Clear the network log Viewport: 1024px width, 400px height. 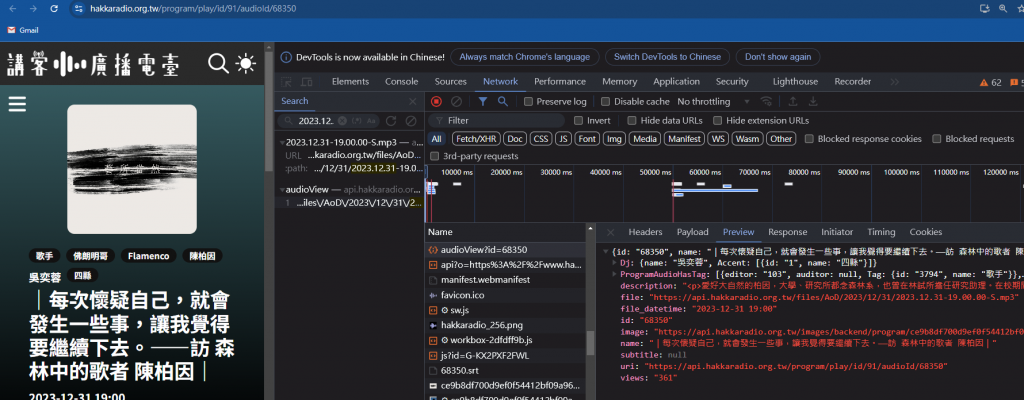(456, 101)
